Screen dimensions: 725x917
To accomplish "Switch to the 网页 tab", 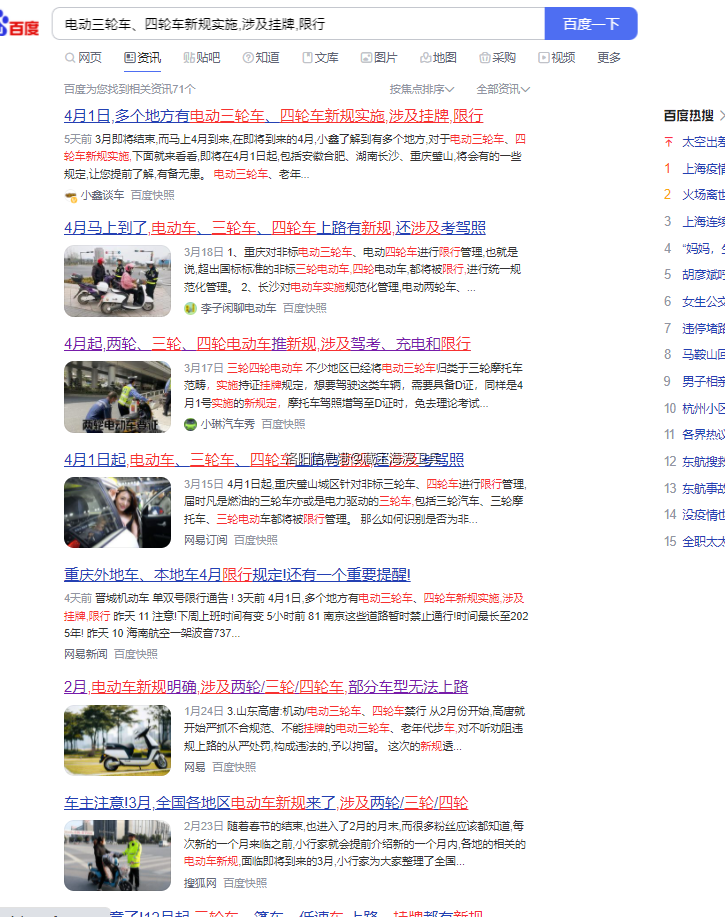I will point(83,57).
